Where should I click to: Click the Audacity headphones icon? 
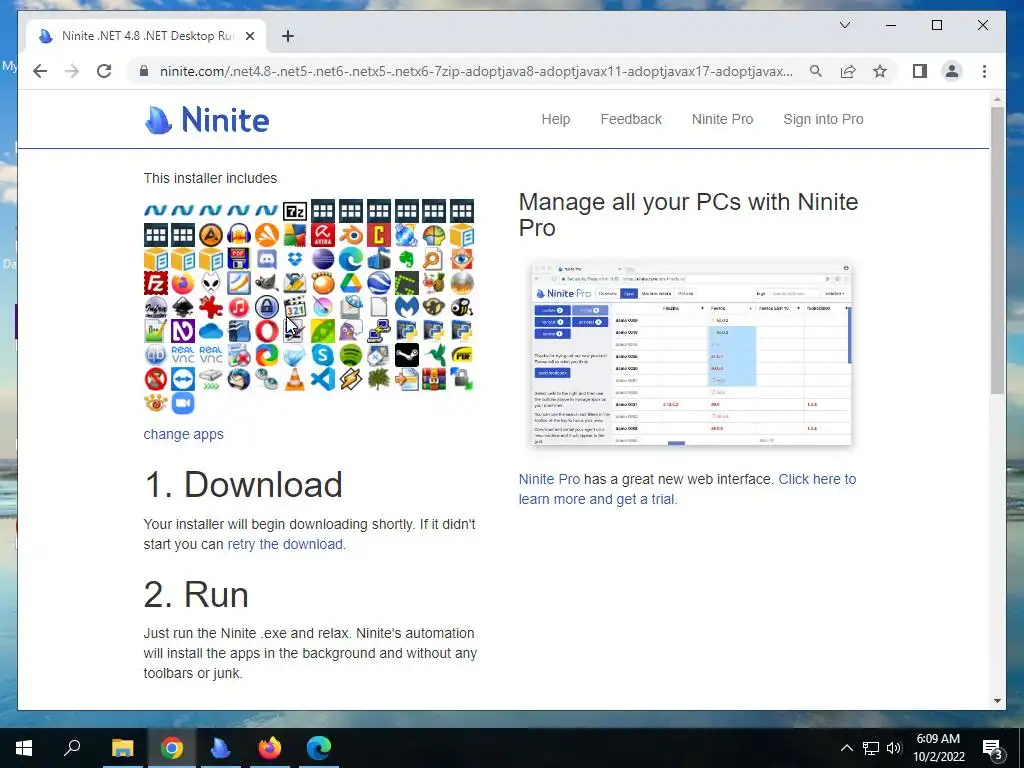(239, 235)
